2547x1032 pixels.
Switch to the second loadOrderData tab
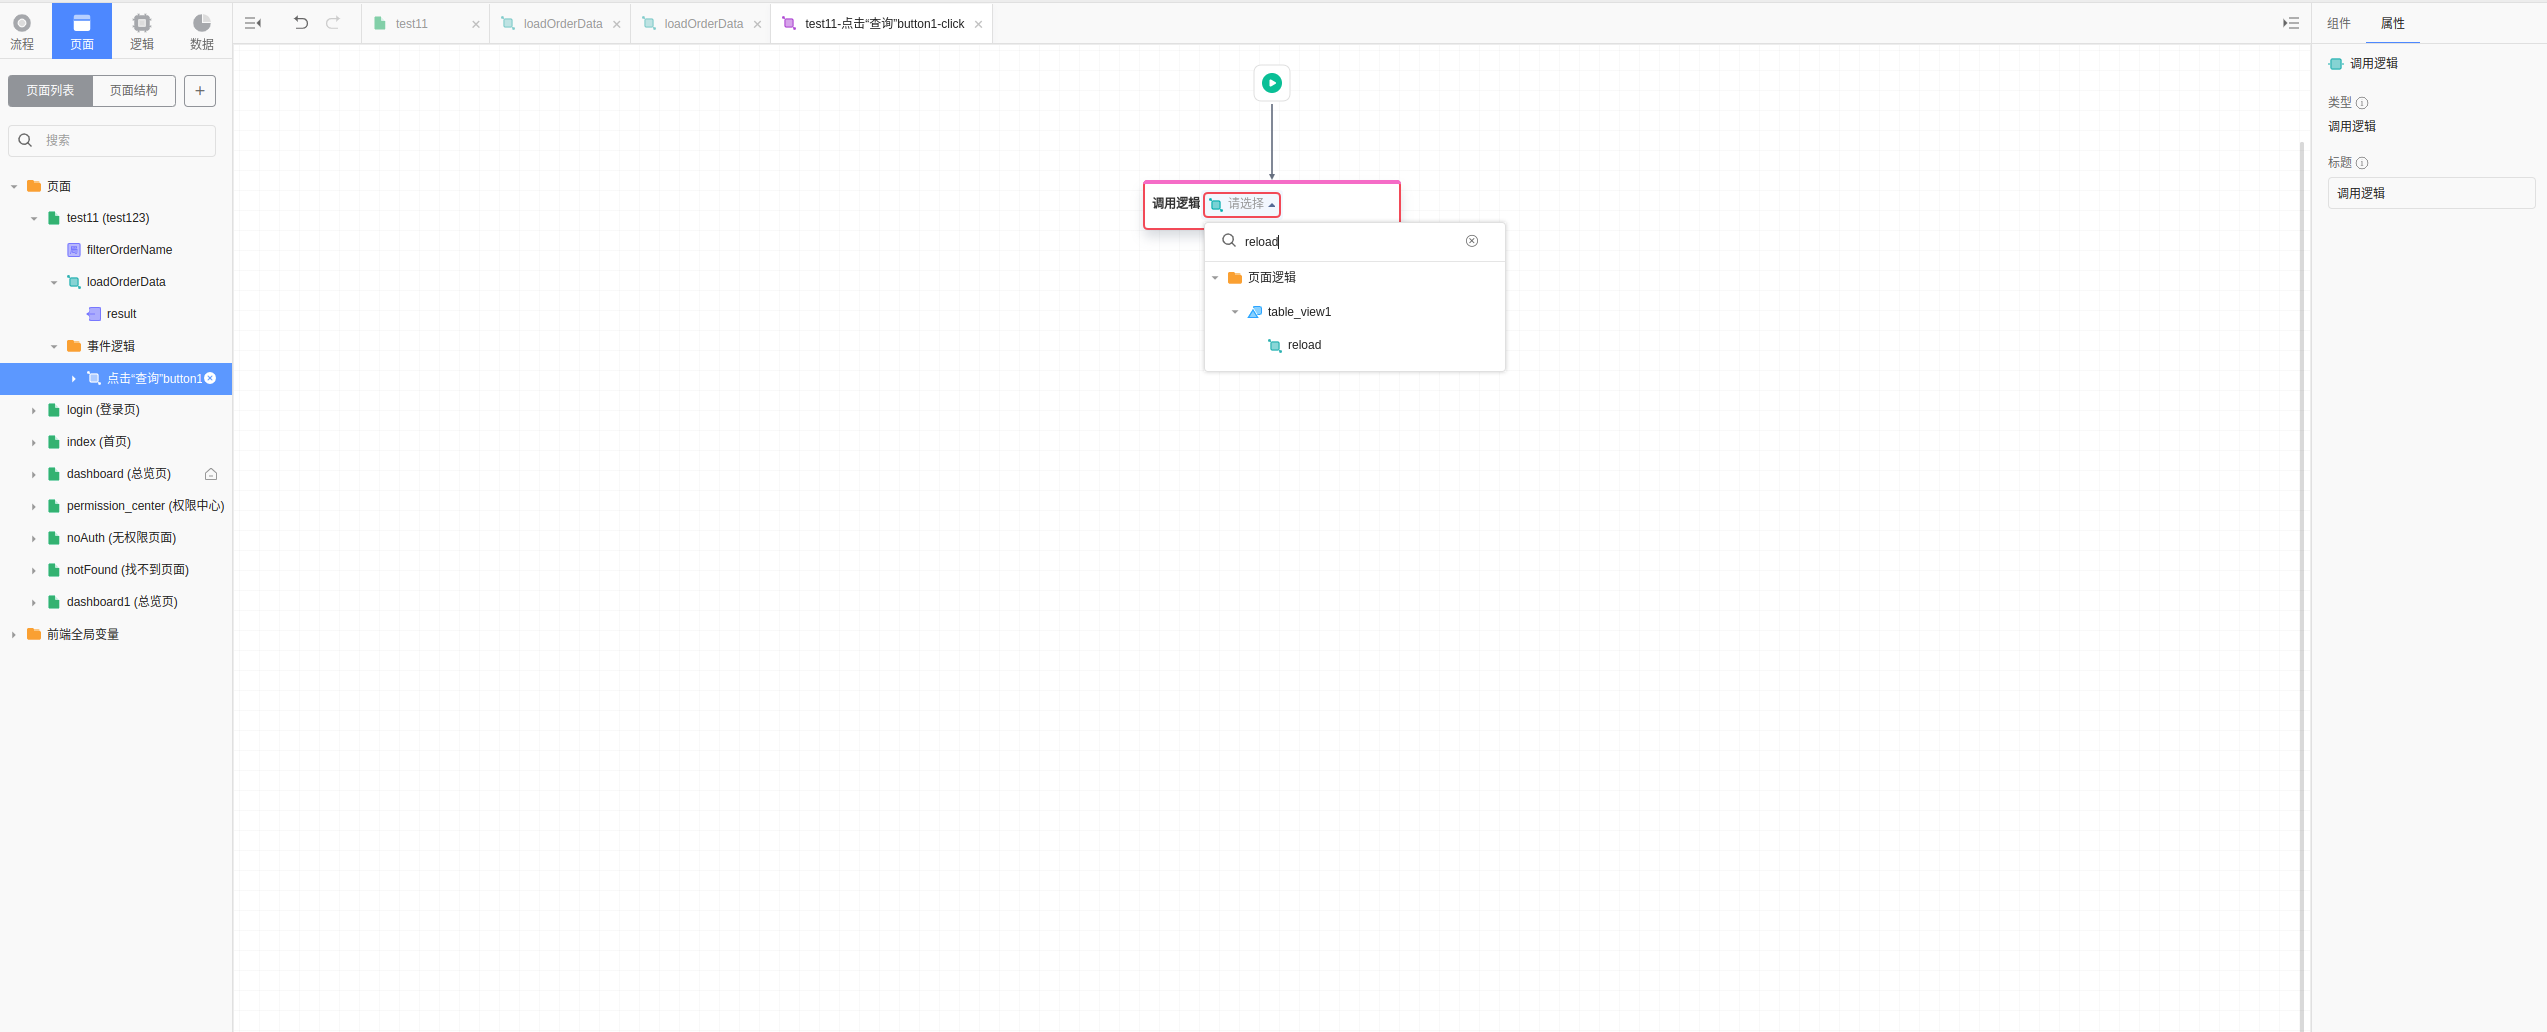click(703, 24)
